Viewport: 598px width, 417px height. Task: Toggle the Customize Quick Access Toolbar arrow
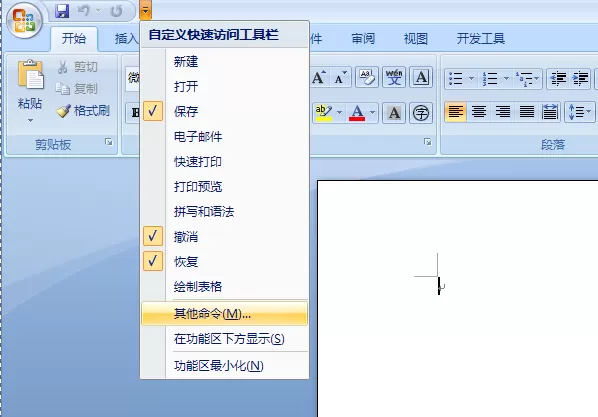tap(145, 11)
